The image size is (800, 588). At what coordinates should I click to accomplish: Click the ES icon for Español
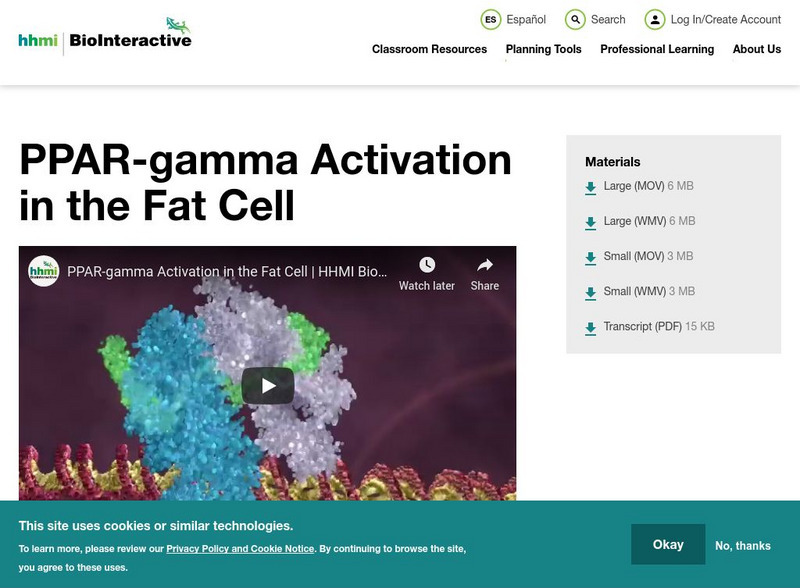tap(492, 18)
